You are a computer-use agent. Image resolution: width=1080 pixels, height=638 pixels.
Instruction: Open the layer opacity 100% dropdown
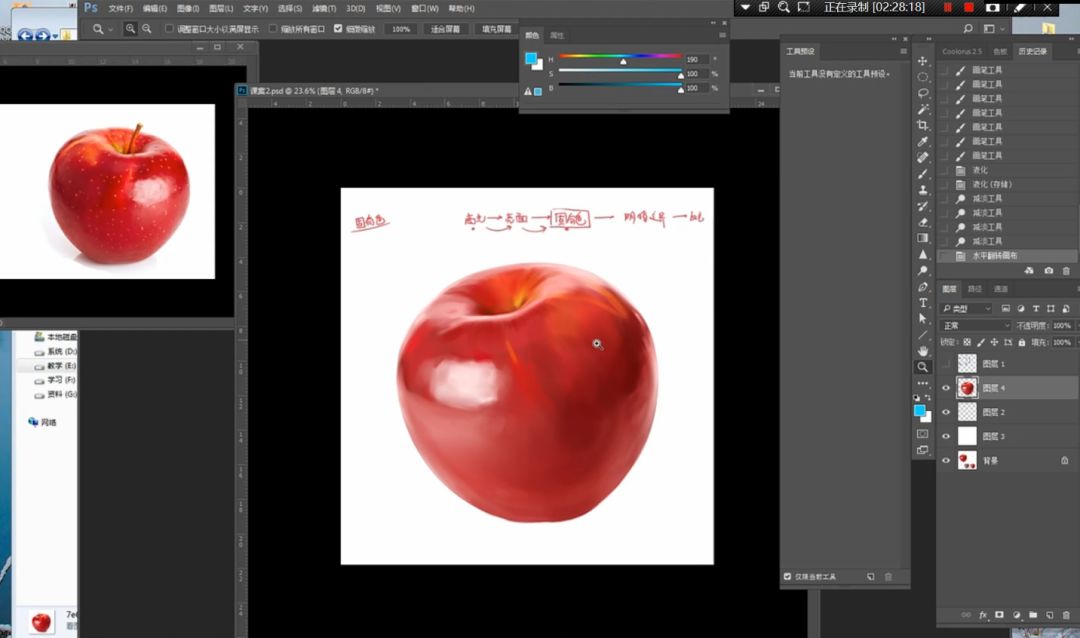click(1063, 325)
